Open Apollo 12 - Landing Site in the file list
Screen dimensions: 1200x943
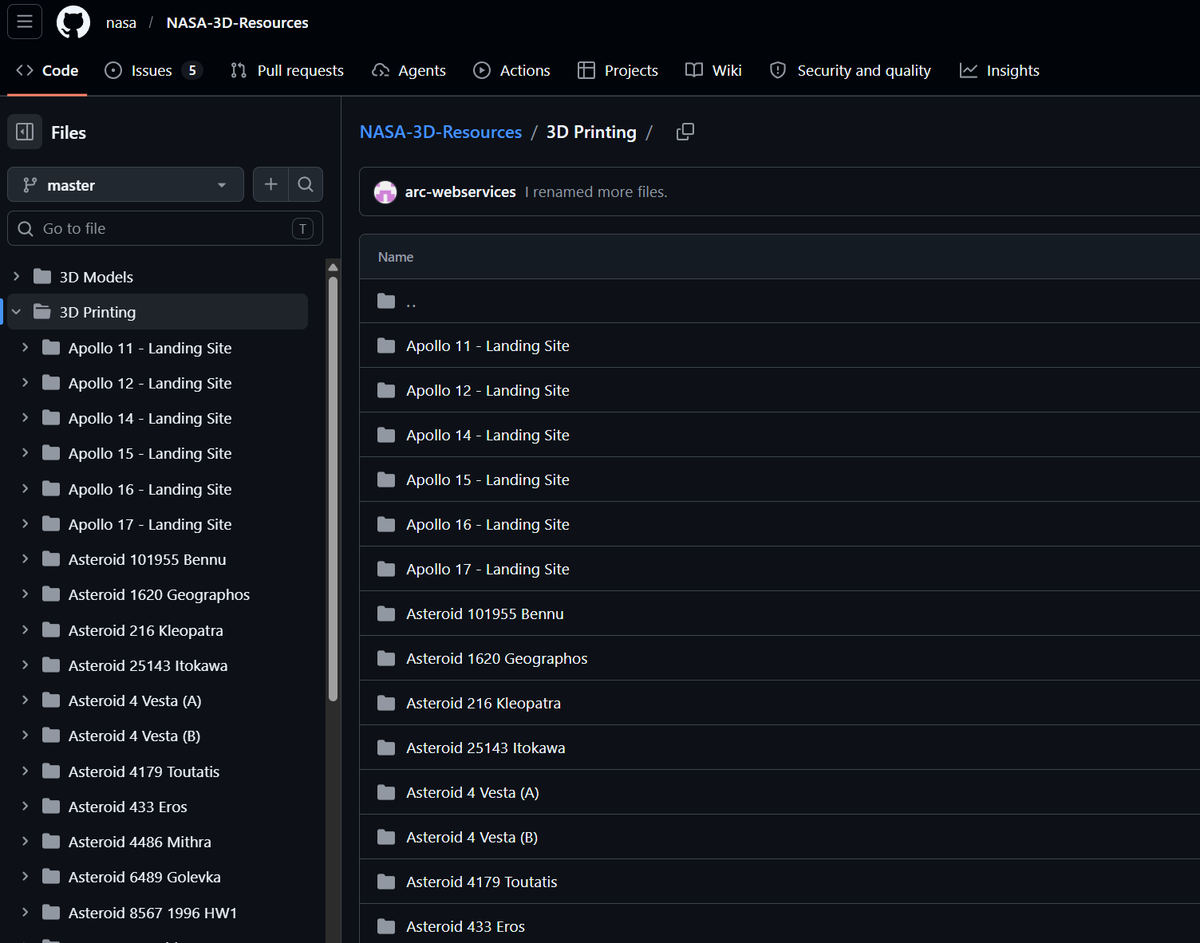pyautogui.click(x=488, y=390)
